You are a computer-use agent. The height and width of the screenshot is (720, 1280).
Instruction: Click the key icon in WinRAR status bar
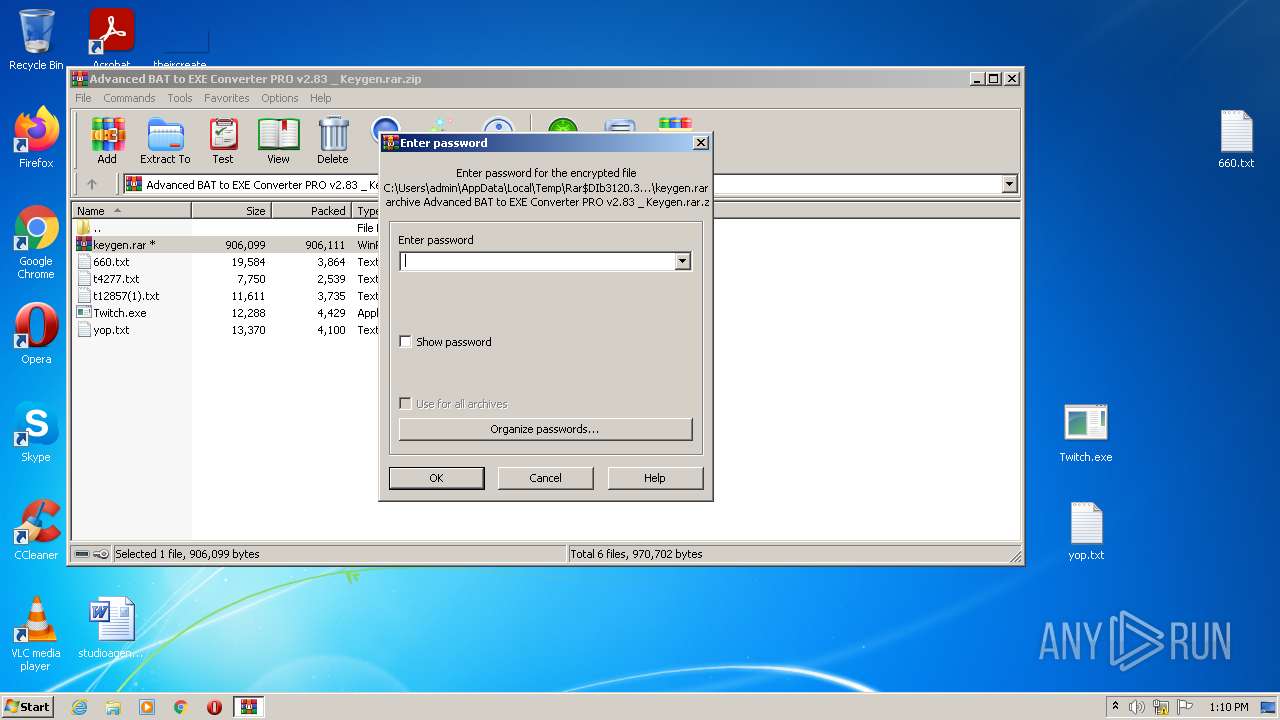(101, 554)
